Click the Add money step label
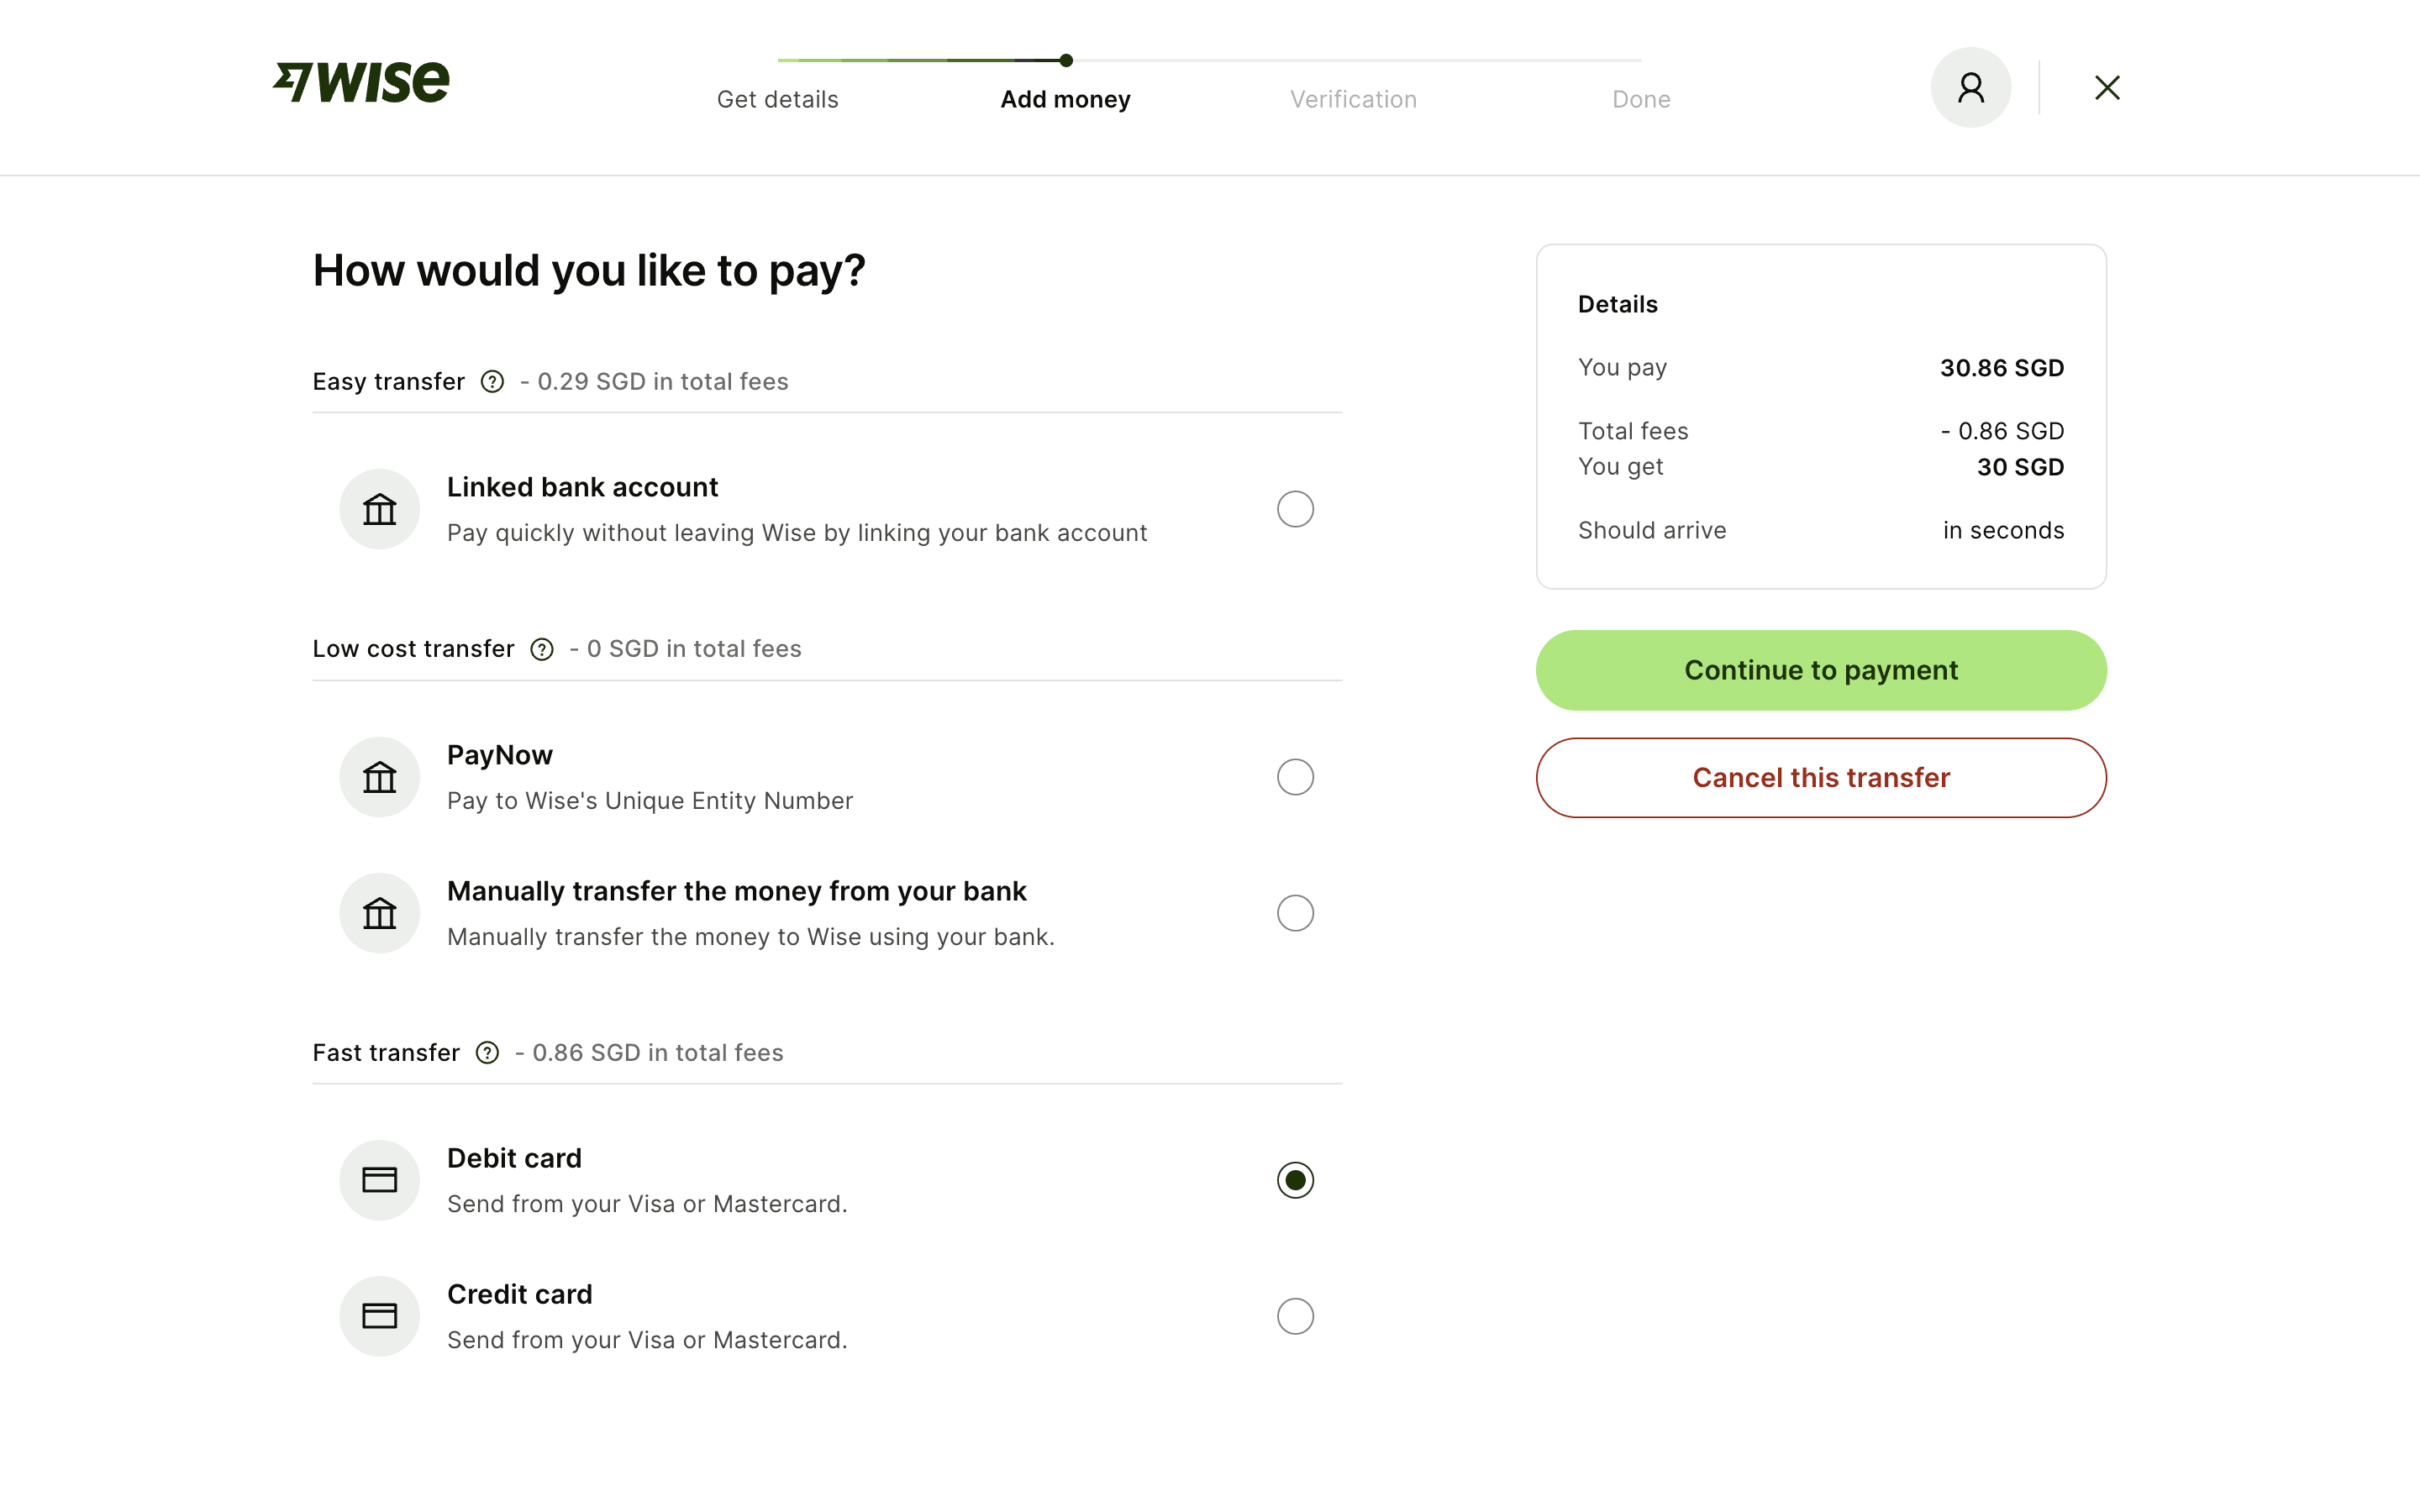The width and height of the screenshot is (2420, 1512). click(1065, 100)
